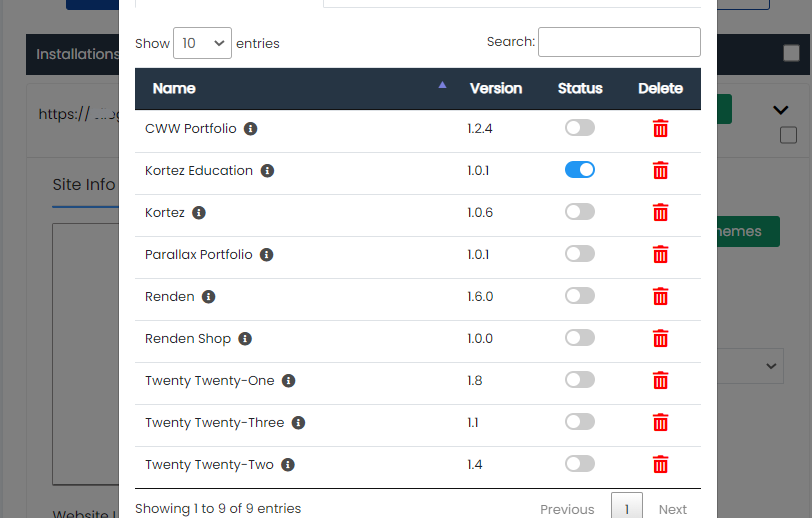Check the Installations header checkbox

[791, 53]
